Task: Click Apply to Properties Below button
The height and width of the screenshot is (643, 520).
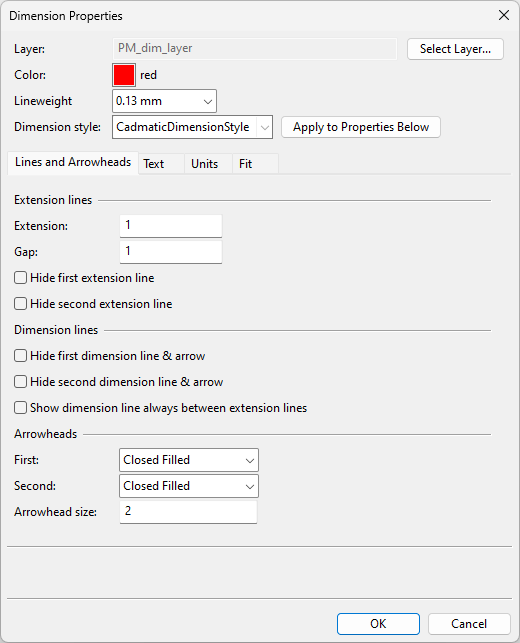Action: 361,127
